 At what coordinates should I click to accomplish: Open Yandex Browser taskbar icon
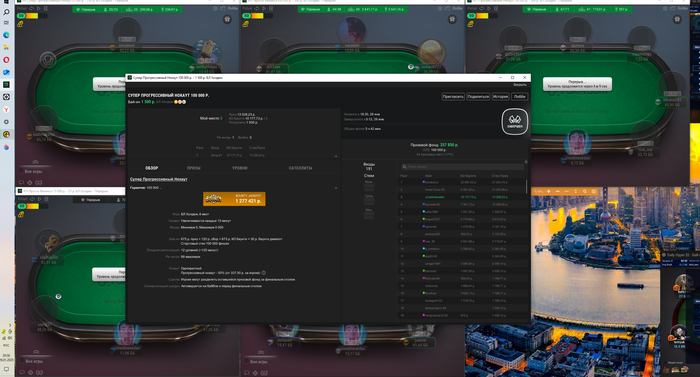6,109
